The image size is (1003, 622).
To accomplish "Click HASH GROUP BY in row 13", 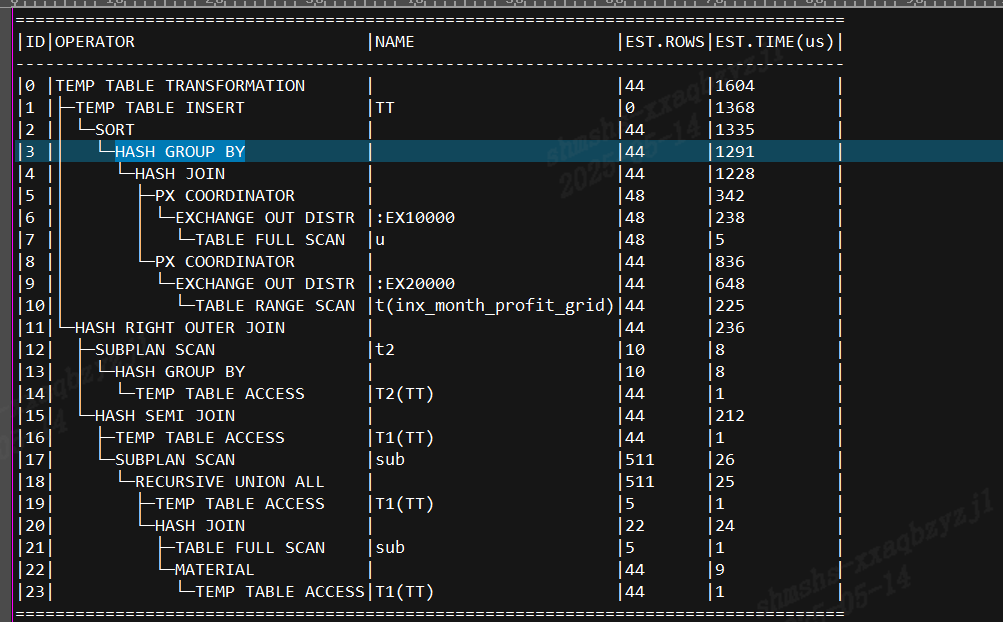I will point(180,372).
